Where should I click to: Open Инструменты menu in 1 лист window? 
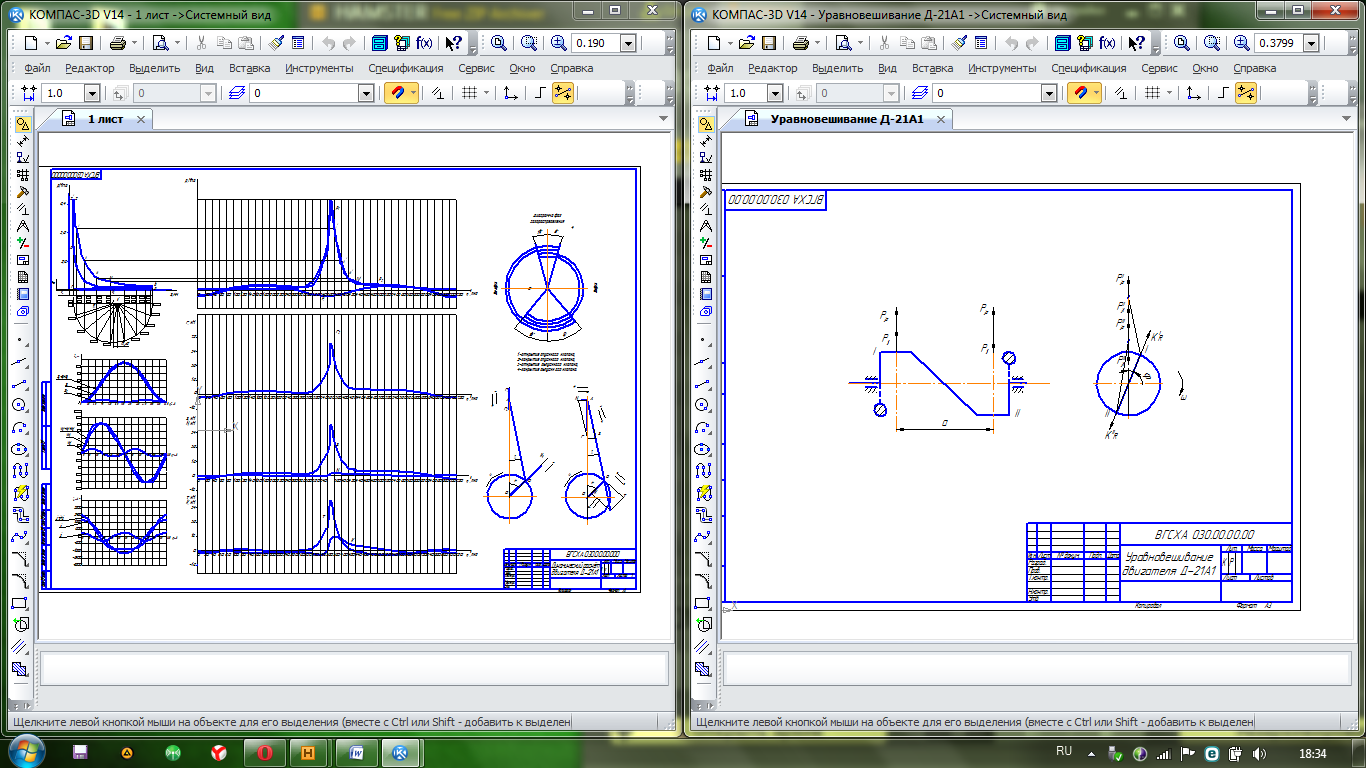click(x=319, y=68)
